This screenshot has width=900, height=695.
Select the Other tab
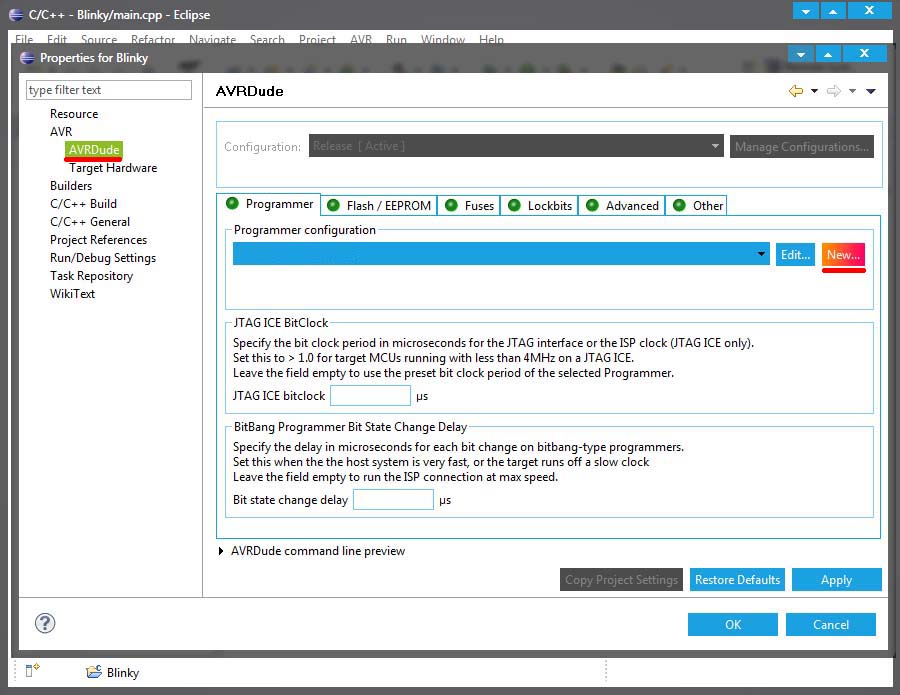click(696, 205)
